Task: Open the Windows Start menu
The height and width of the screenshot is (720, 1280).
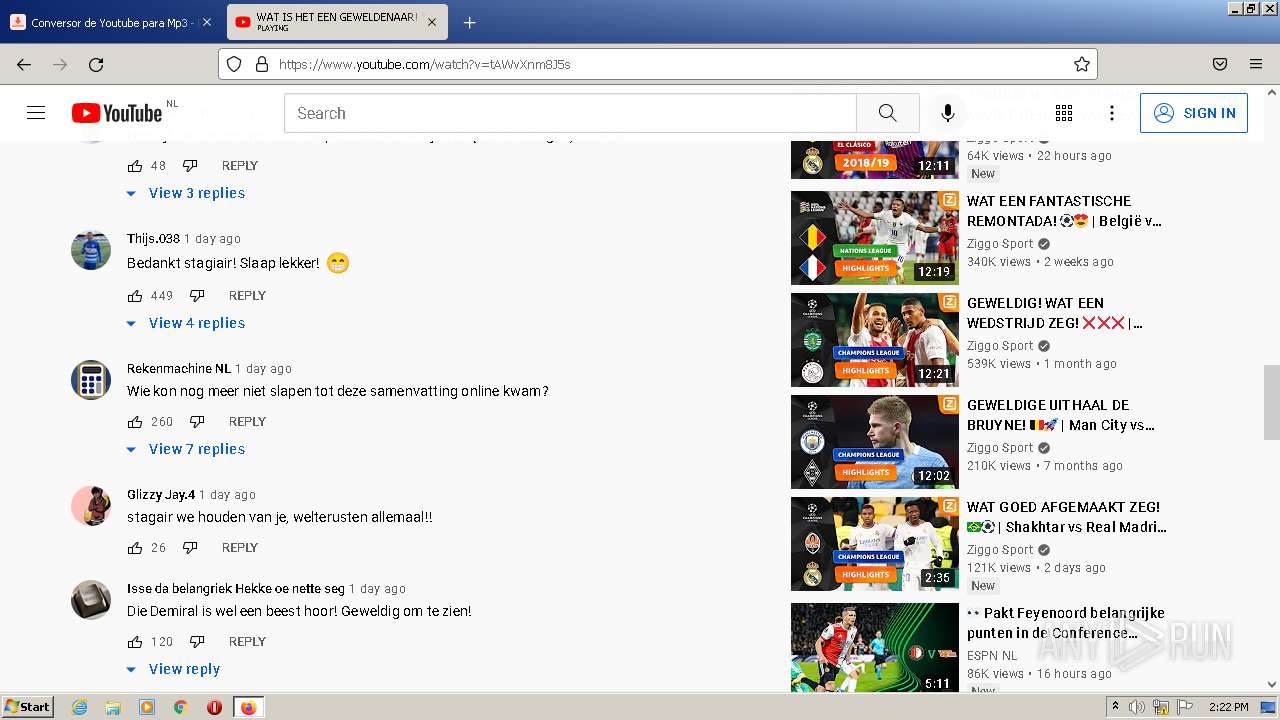Action: pos(28,707)
